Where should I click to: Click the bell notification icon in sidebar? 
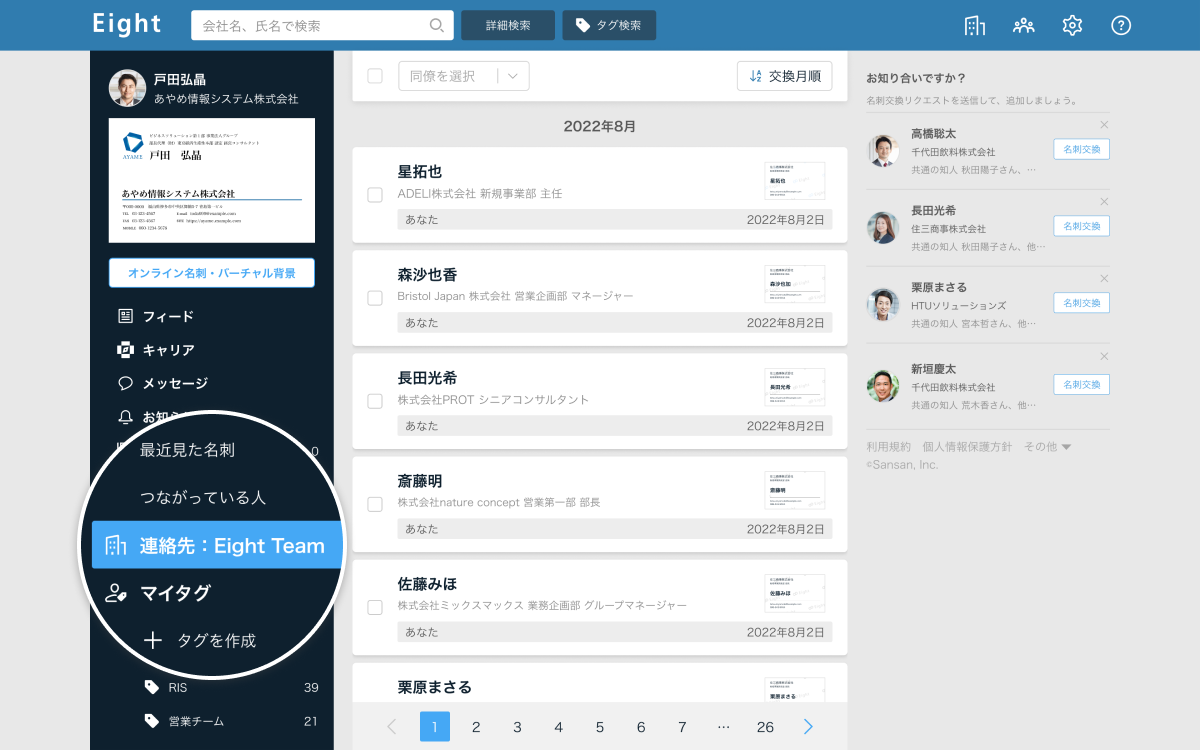(125, 416)
